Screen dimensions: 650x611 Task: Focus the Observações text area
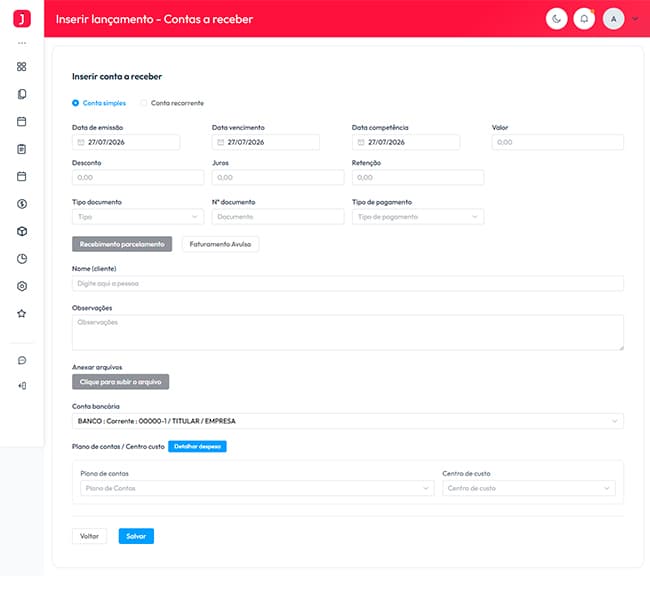348,332
